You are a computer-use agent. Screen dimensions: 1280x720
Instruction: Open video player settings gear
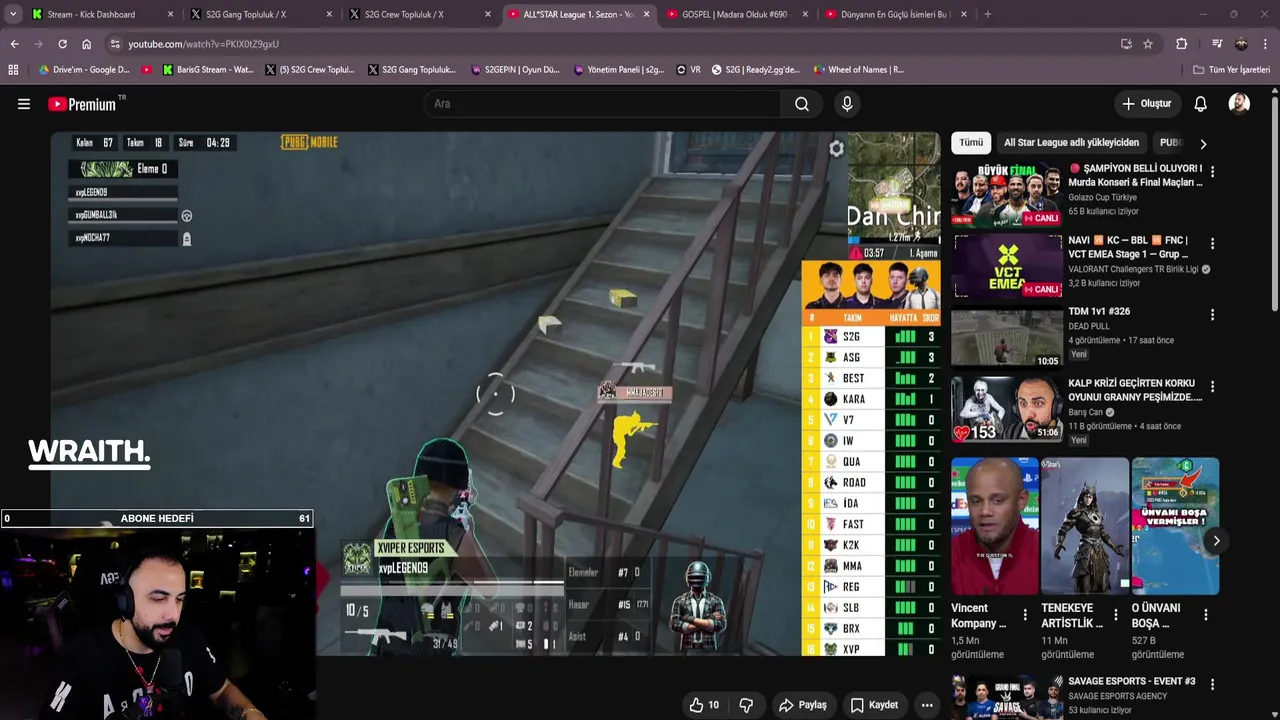(x=836, y=149)
